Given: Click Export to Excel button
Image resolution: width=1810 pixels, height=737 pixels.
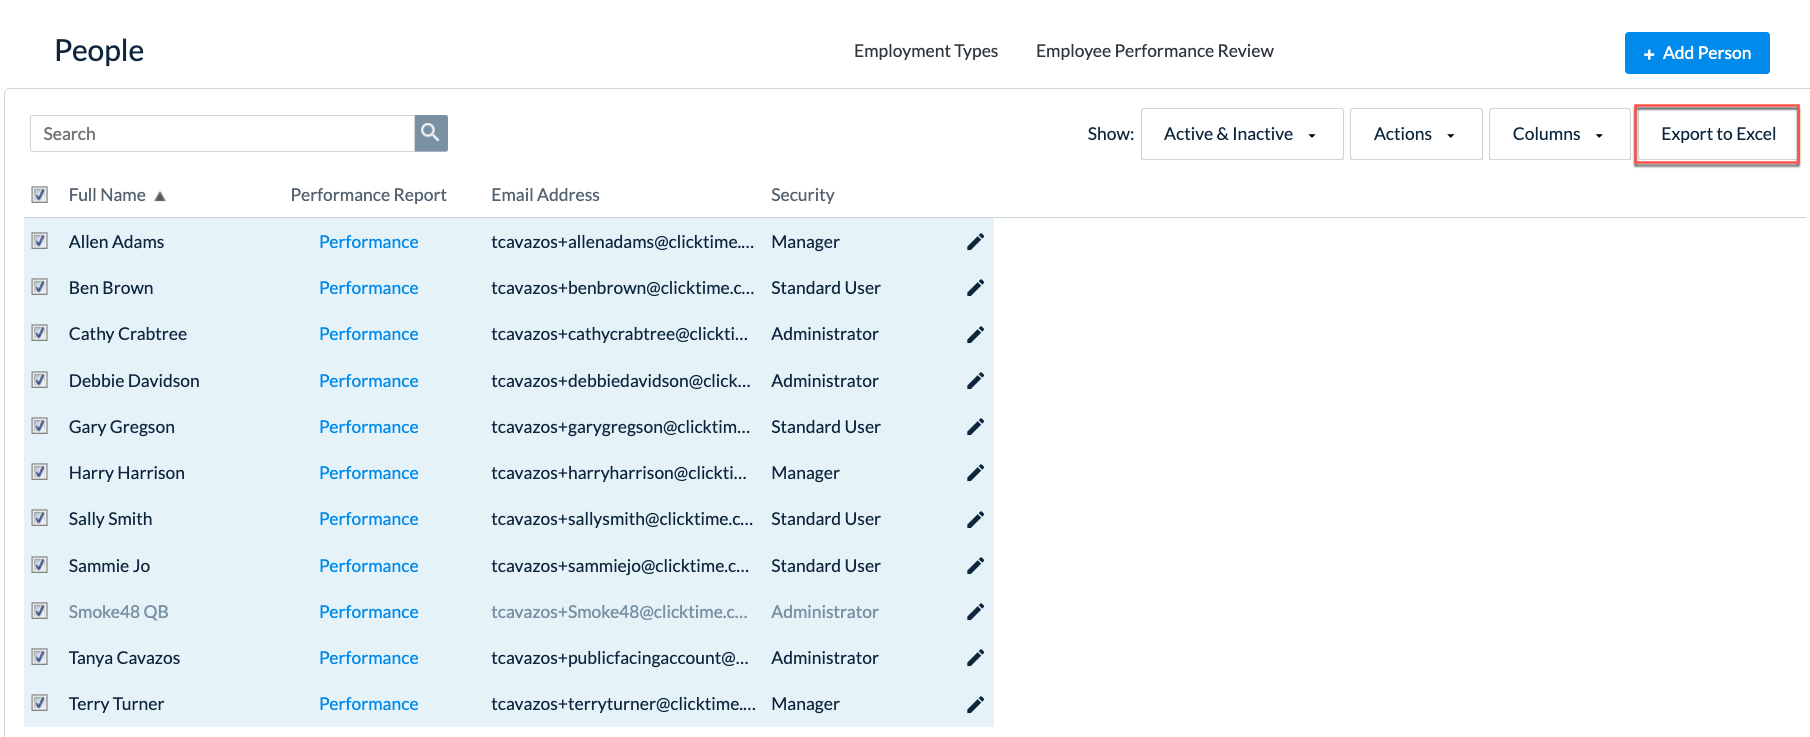Looking at the screenshot, I should coord(1718,134).
